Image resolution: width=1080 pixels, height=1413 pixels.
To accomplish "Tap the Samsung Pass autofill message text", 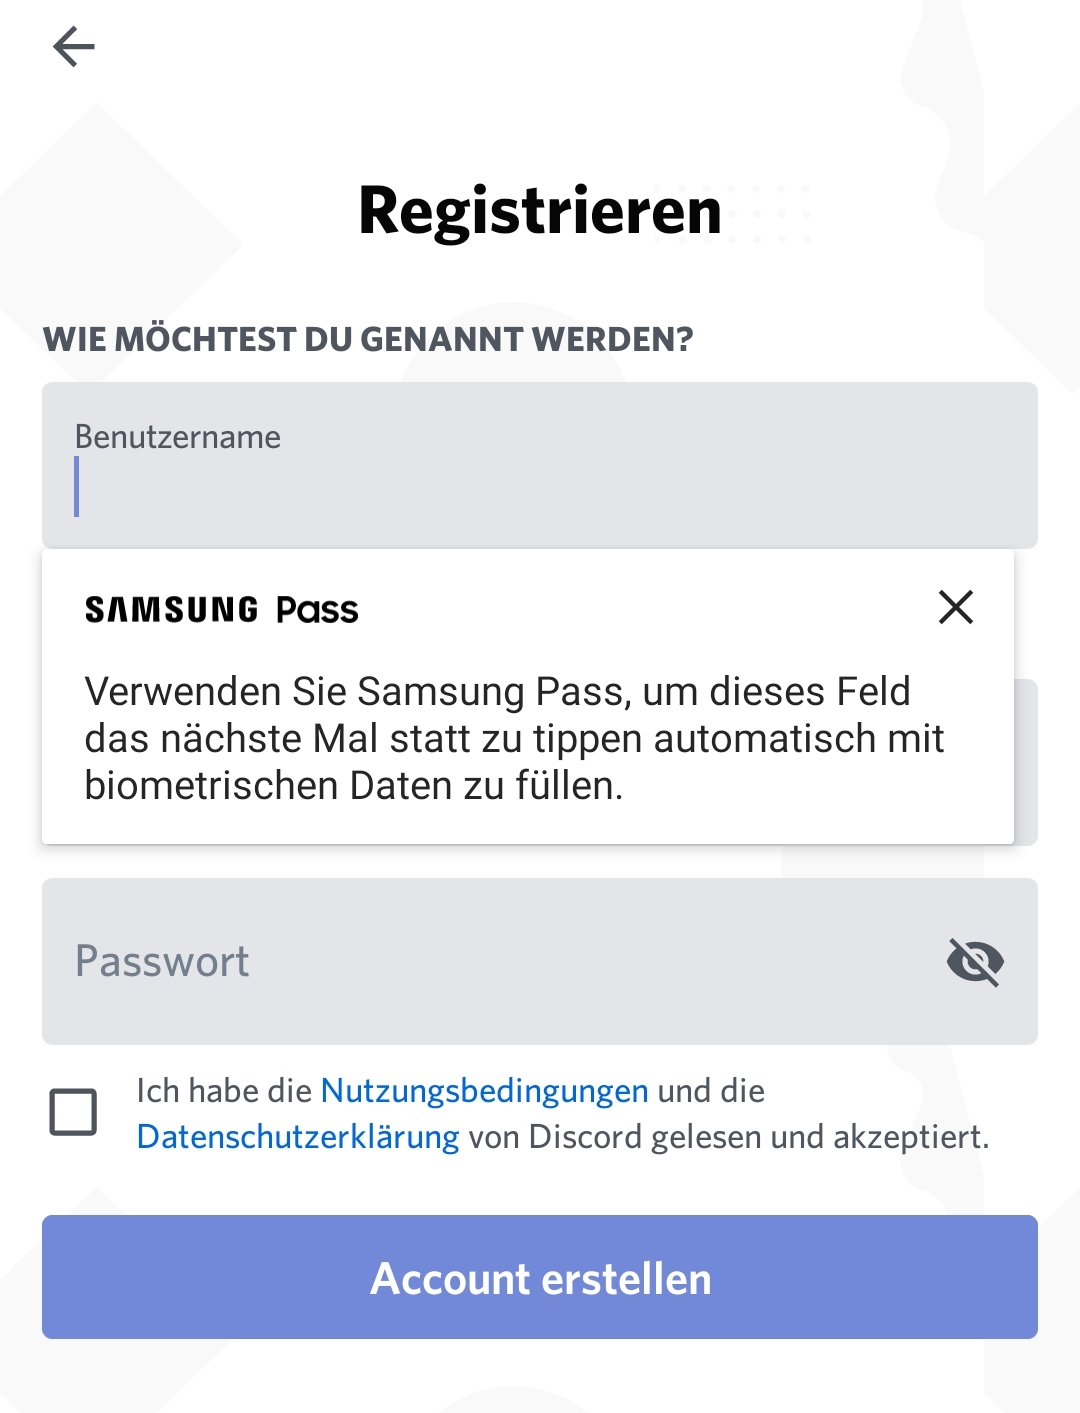I will pyautogui.click(x=514, y=739).
